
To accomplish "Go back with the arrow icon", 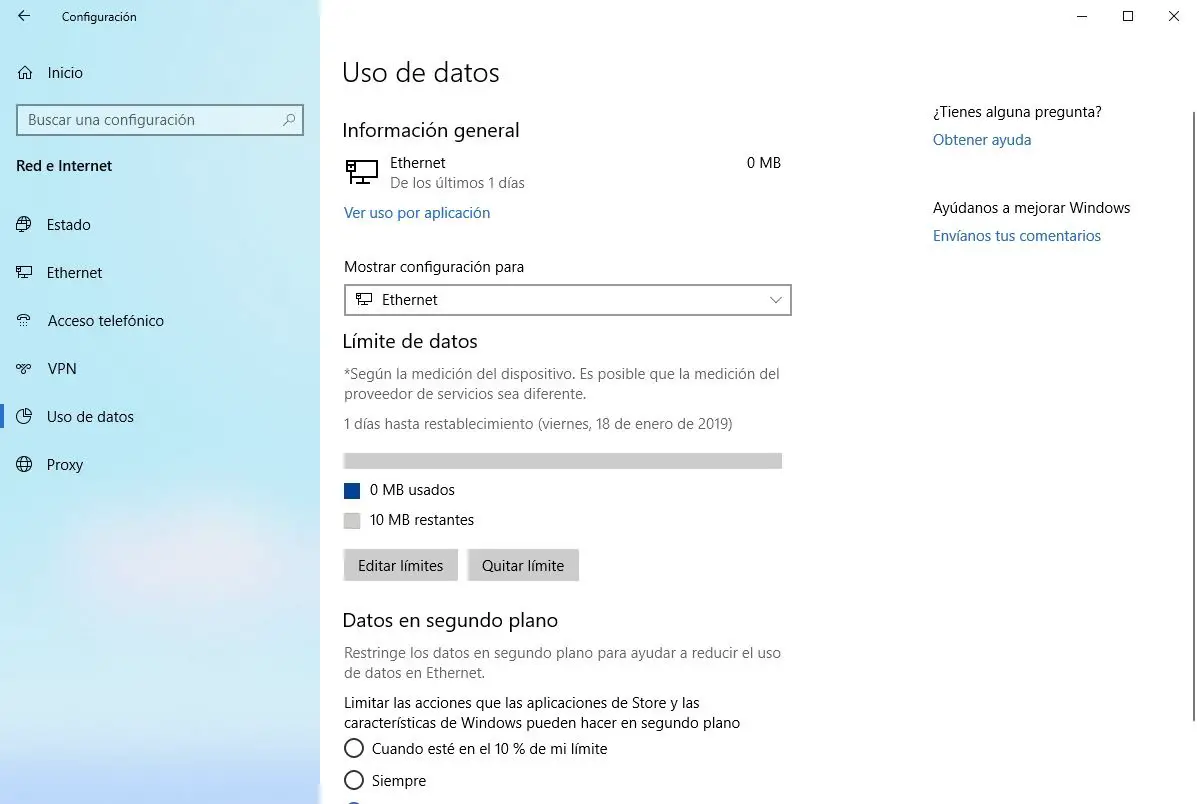I will point(24,16).
